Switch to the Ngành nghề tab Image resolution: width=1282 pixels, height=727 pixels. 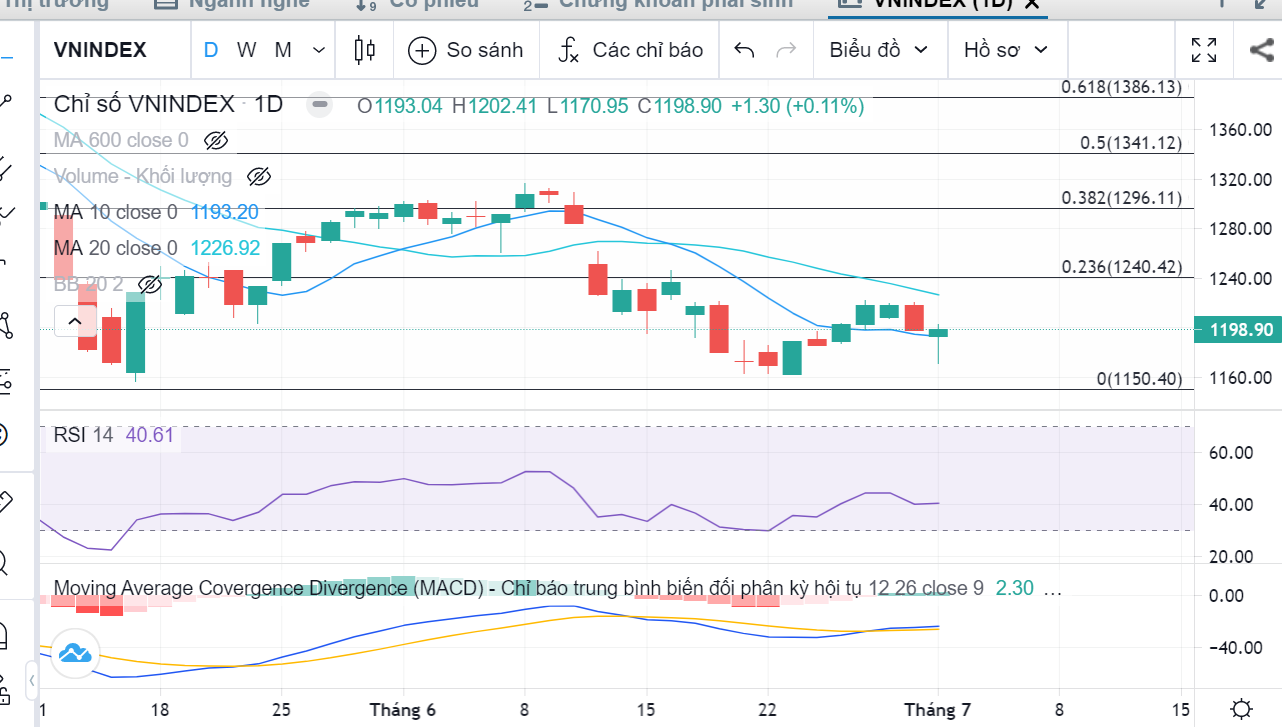pos(236,3)
